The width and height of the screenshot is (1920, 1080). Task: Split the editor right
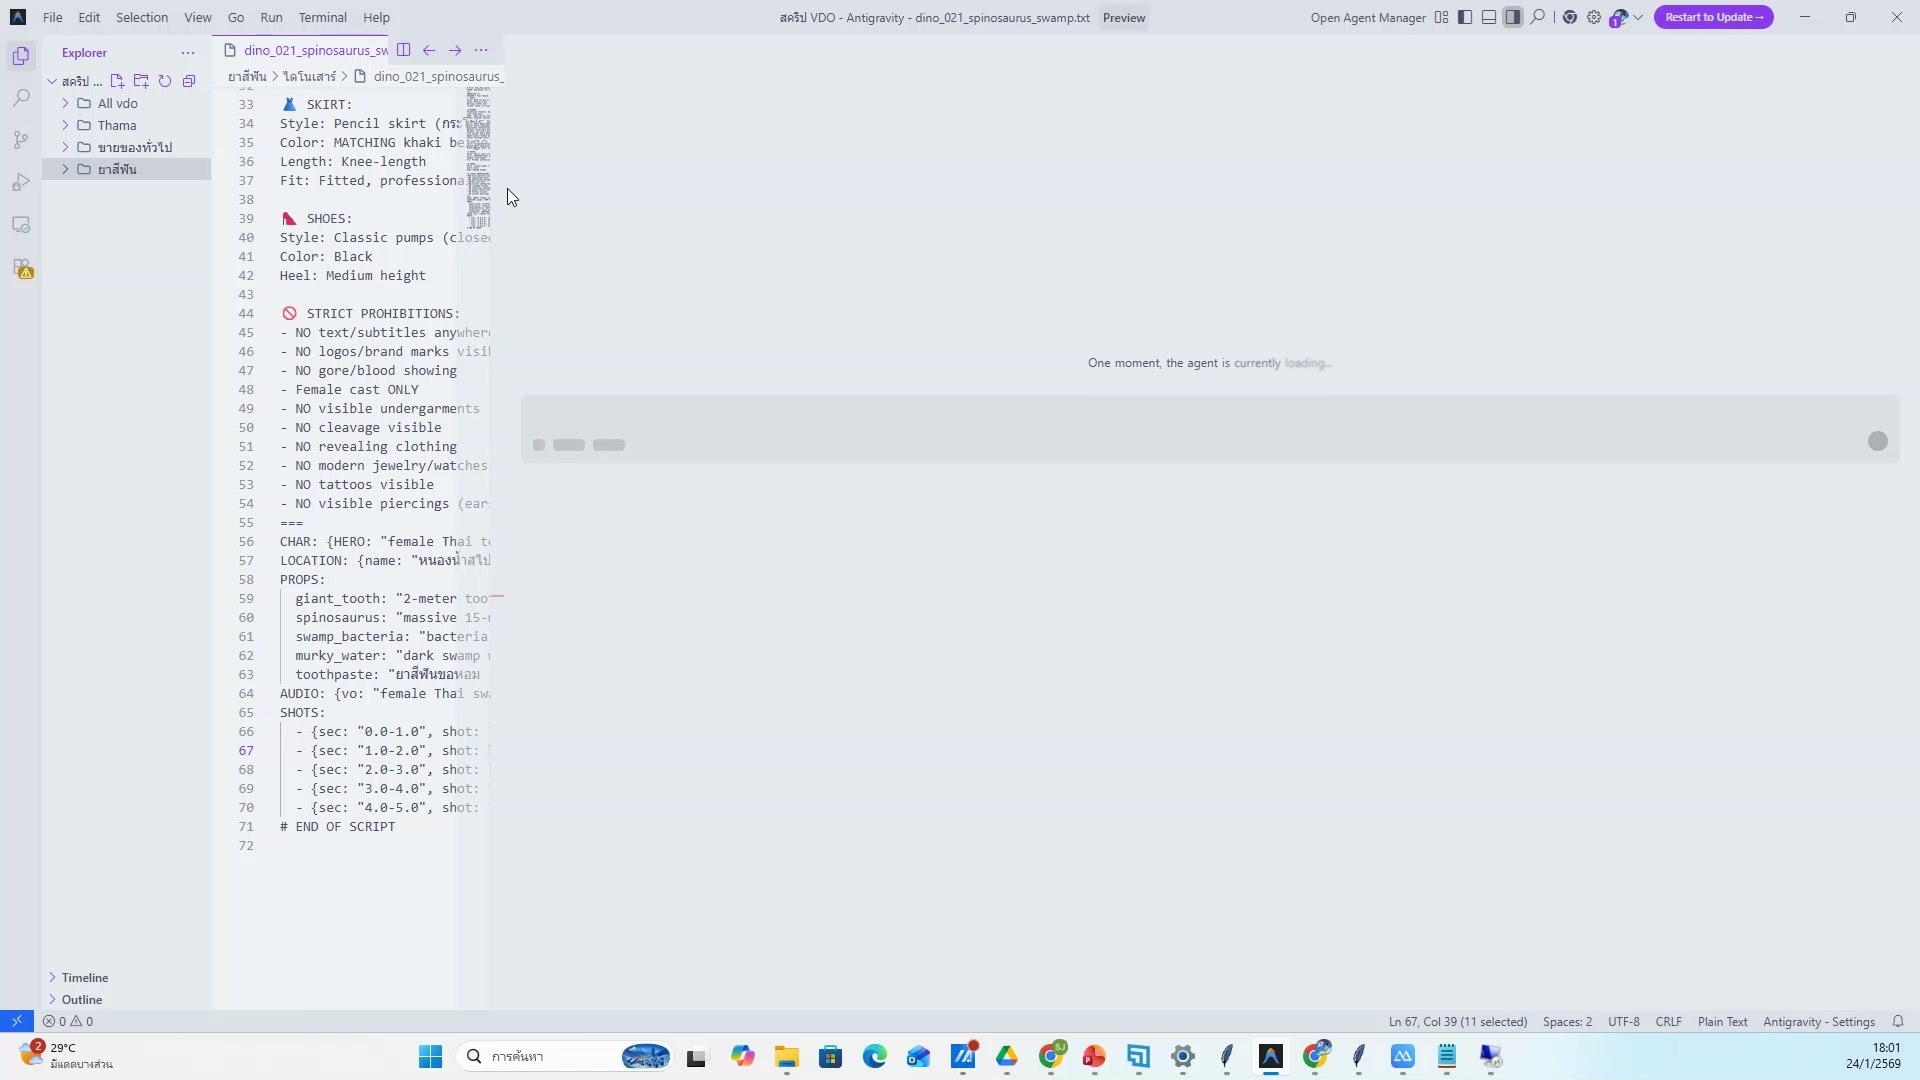[x=403, y=50]
